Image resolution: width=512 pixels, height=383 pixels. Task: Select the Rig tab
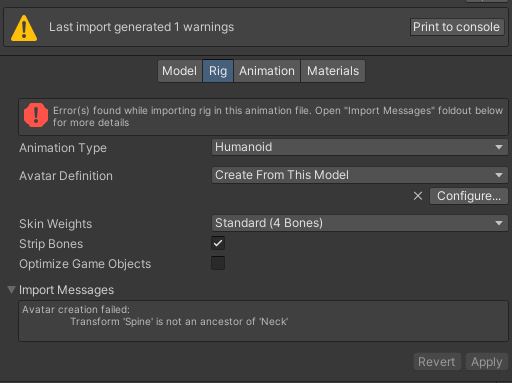(218, 71)
